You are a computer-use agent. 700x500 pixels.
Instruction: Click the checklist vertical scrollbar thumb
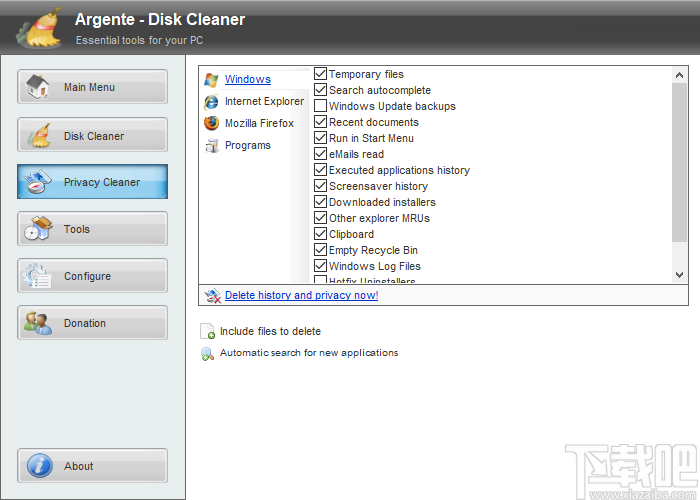pyautogui.click(x=679, y=162)
